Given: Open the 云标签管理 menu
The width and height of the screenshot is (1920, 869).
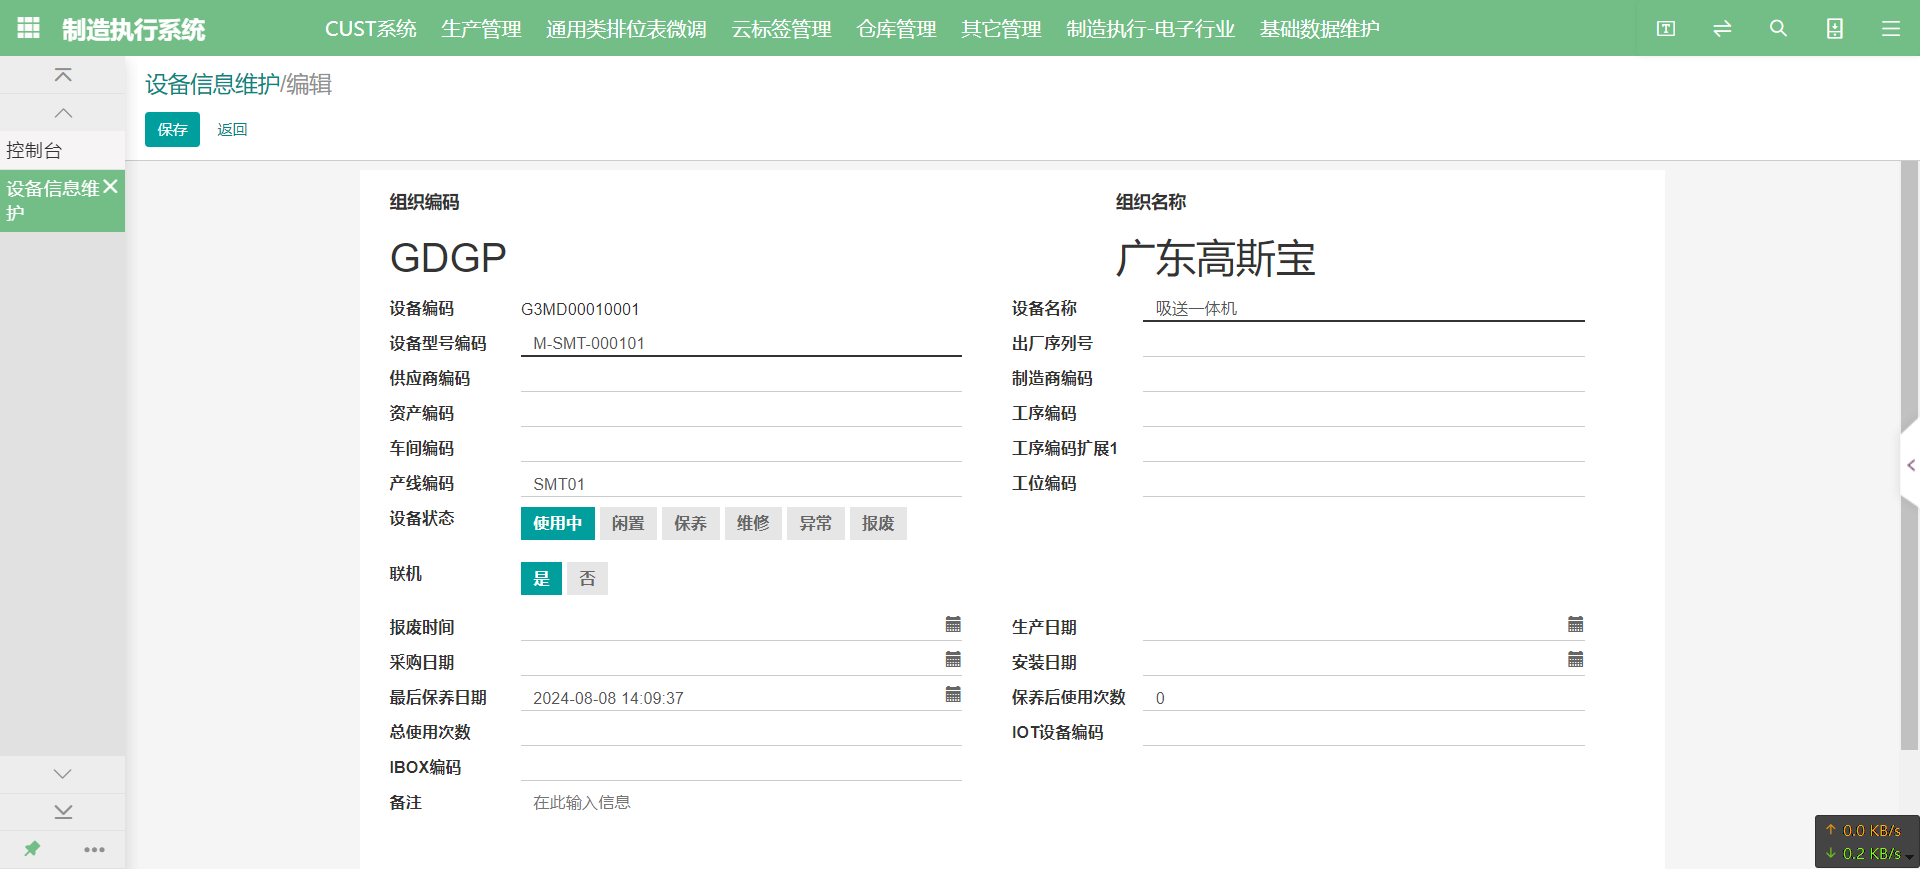Looking at the screenshot, I should point(781,29).
